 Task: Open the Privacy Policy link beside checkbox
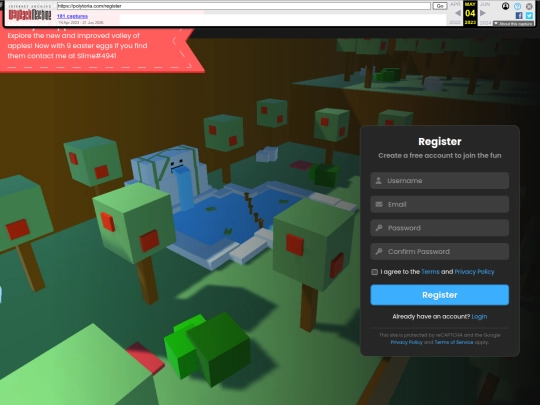tap(474, 272)
